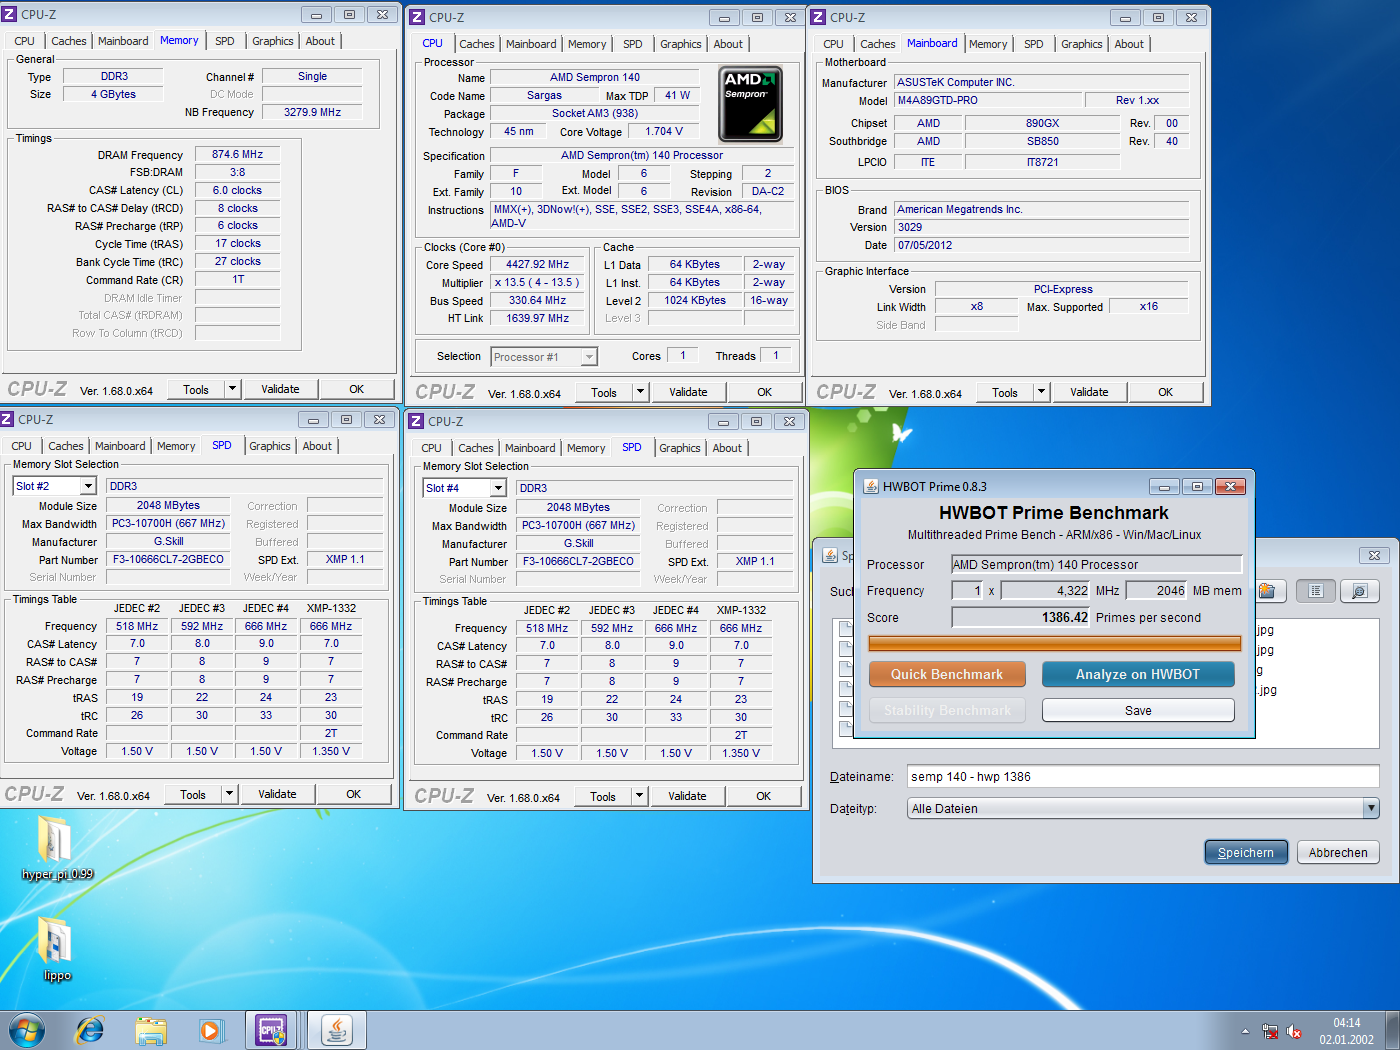1400x1050 pixels.
Task: Open the Windows Start menu
Action: (27, 1030)
